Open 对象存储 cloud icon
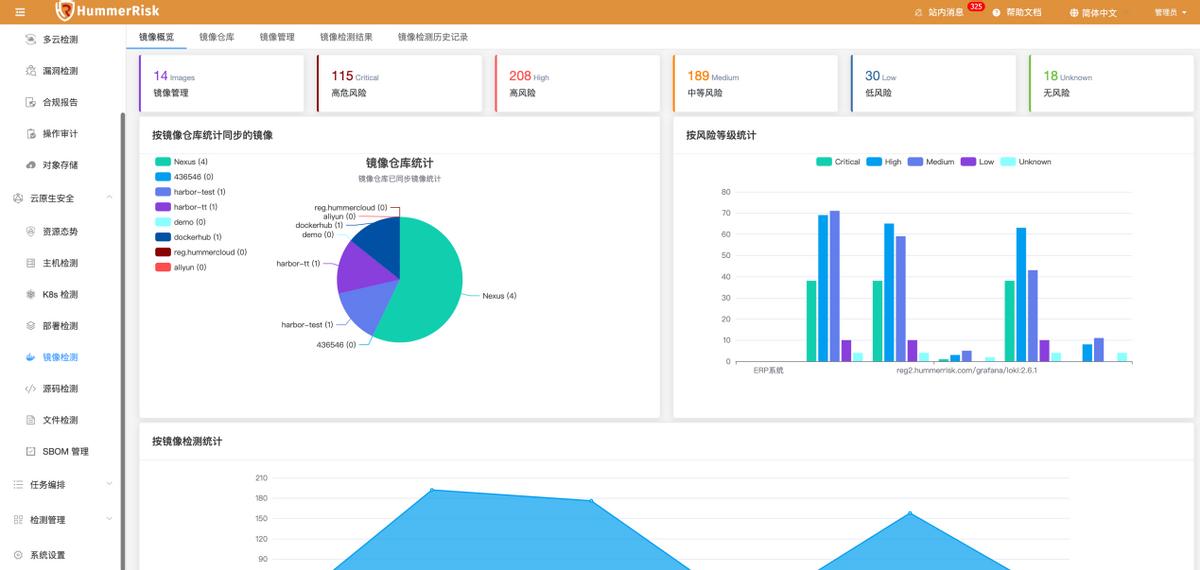This screenshot has height=570, width=1200. 31,165
